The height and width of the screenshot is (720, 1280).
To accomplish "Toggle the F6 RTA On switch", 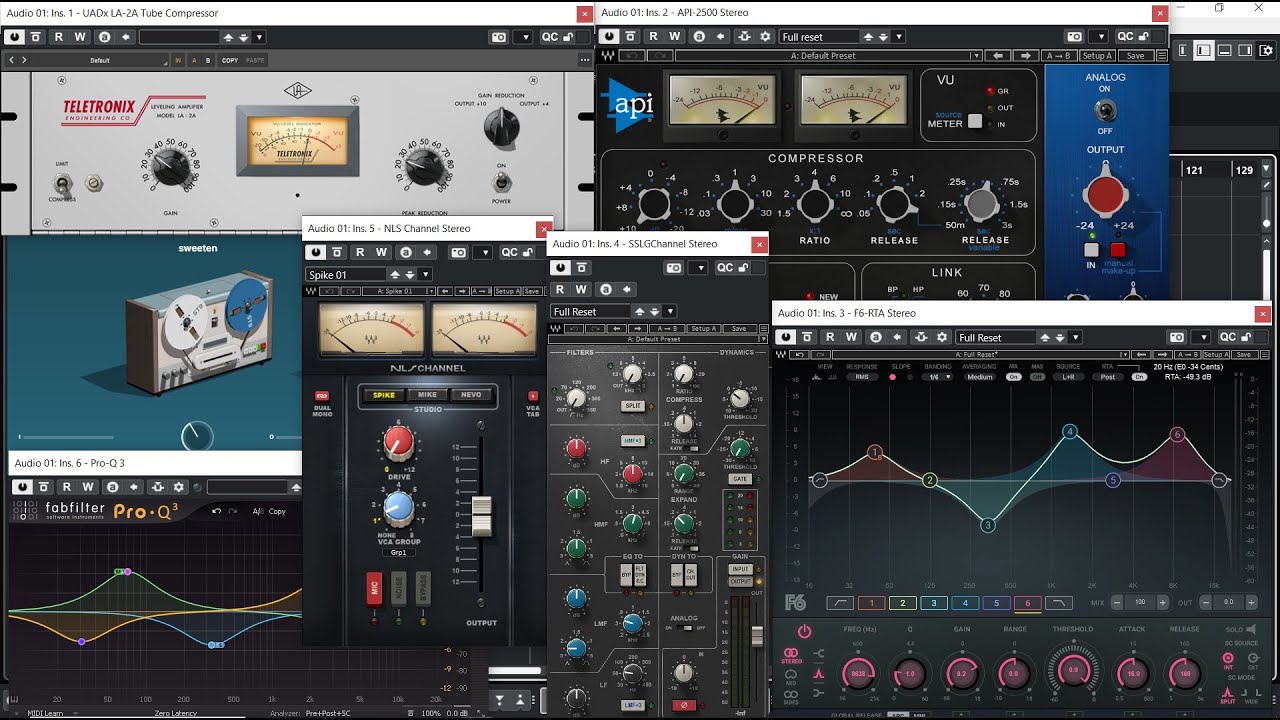I will click(1138, 377).
